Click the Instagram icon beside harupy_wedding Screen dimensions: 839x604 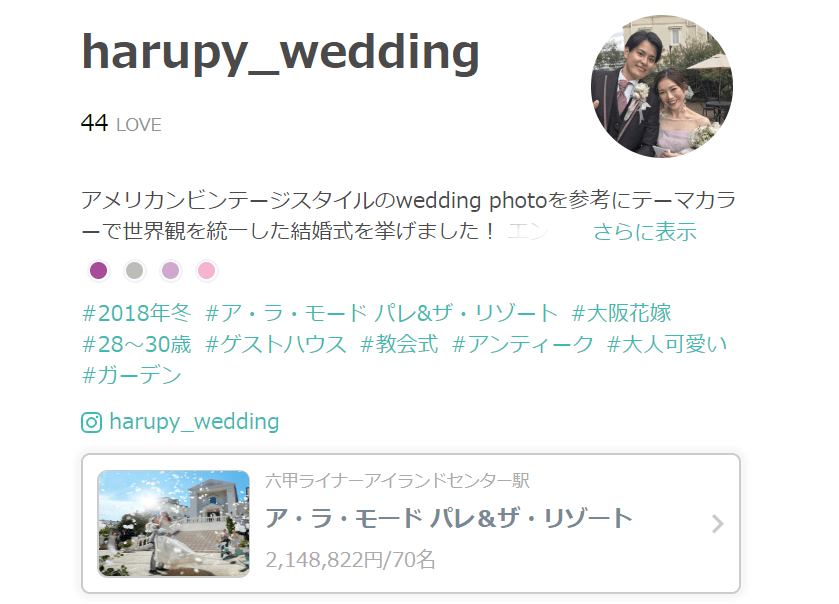[91, 422]
